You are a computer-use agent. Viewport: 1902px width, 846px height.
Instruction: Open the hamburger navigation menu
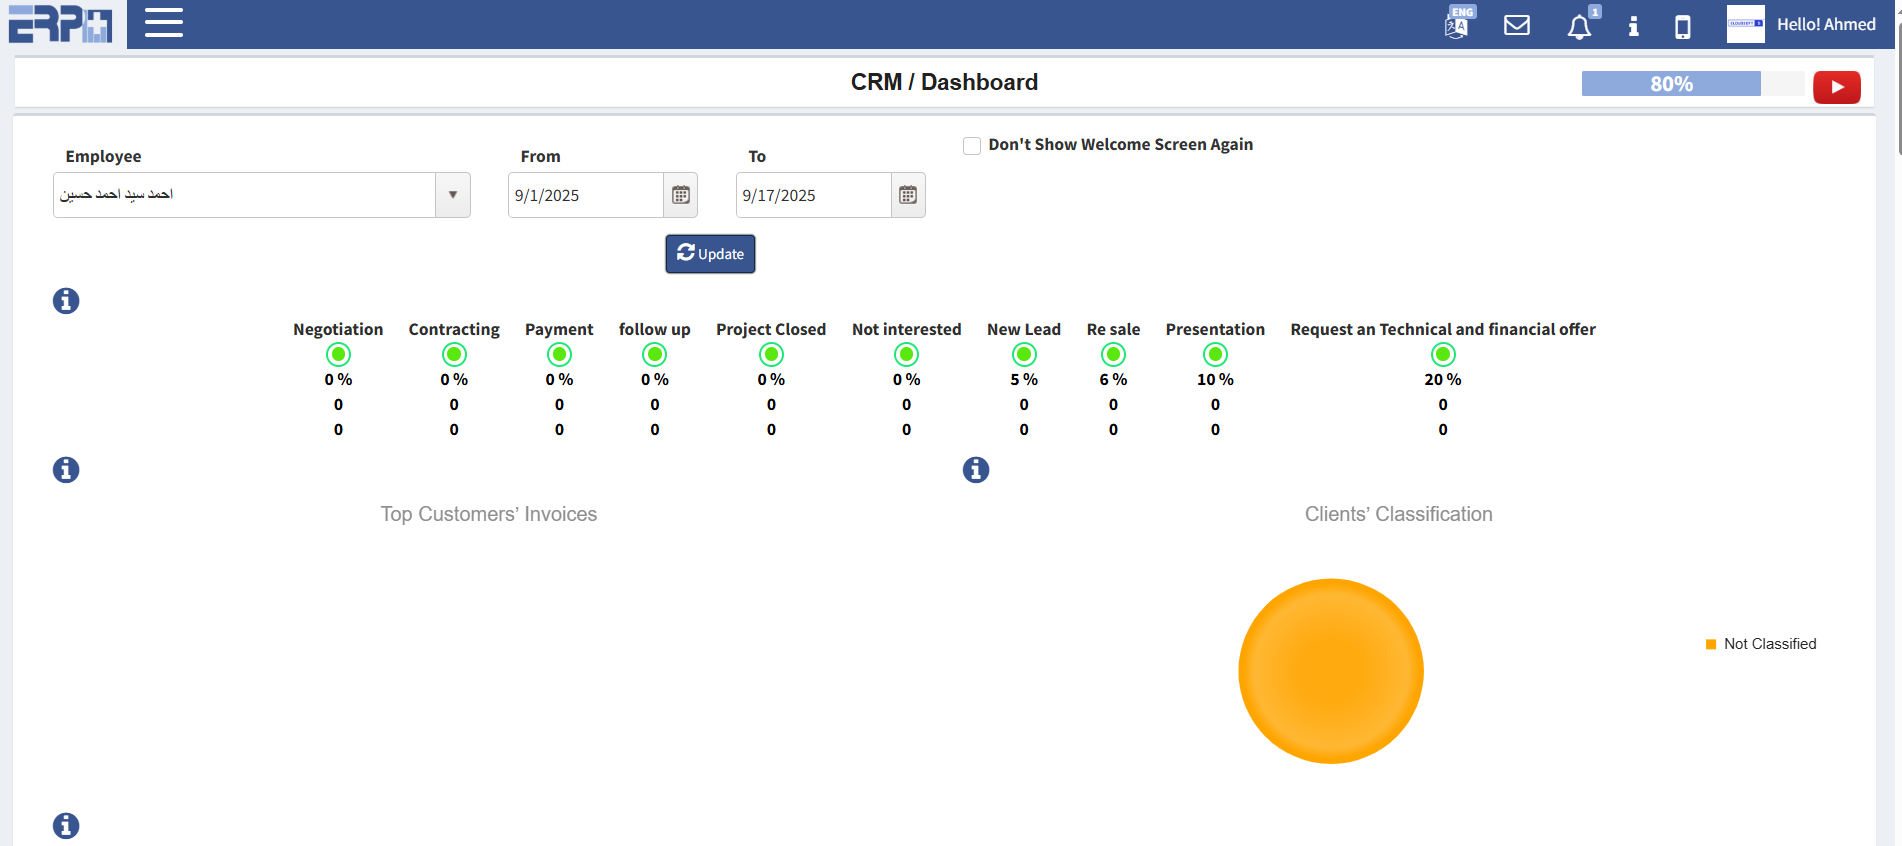pyautogui.click(x=163, y=23)
